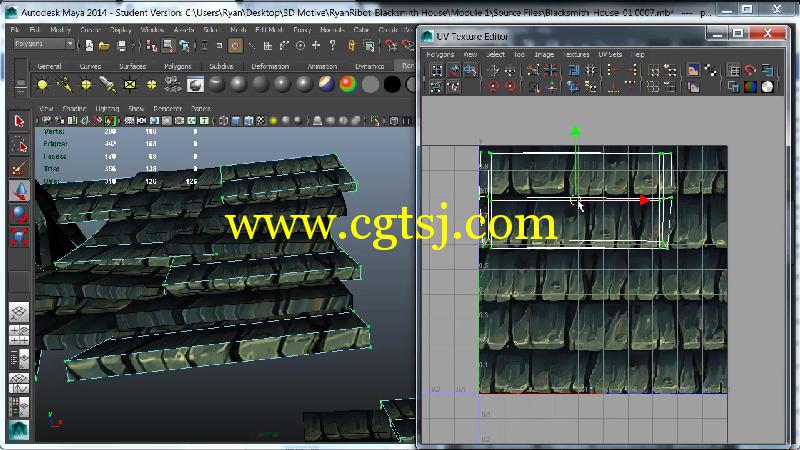Switch to the Deformation shelf tab
The height and width of the screenshot is (450, 800).
[270, 66]
